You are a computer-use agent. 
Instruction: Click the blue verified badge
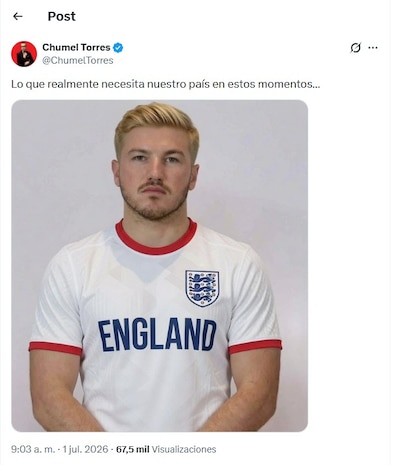pyautogui.click(x=118, y=48)
